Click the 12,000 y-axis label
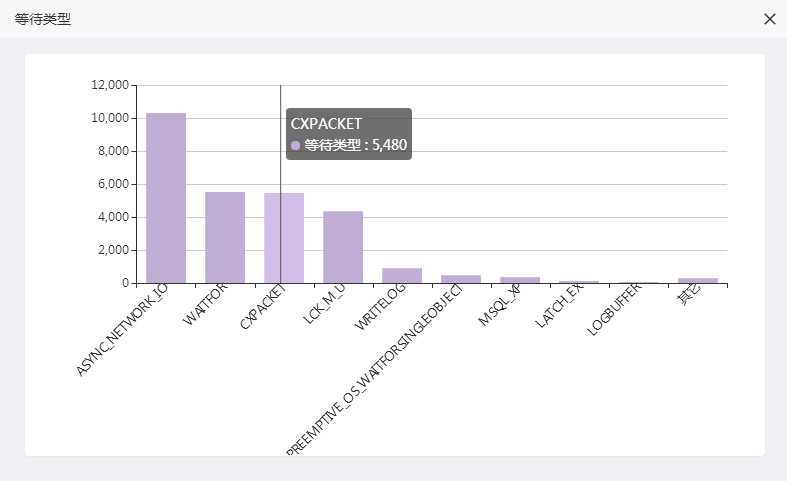Viewport: 787px width, 481px height. point(109,85)
